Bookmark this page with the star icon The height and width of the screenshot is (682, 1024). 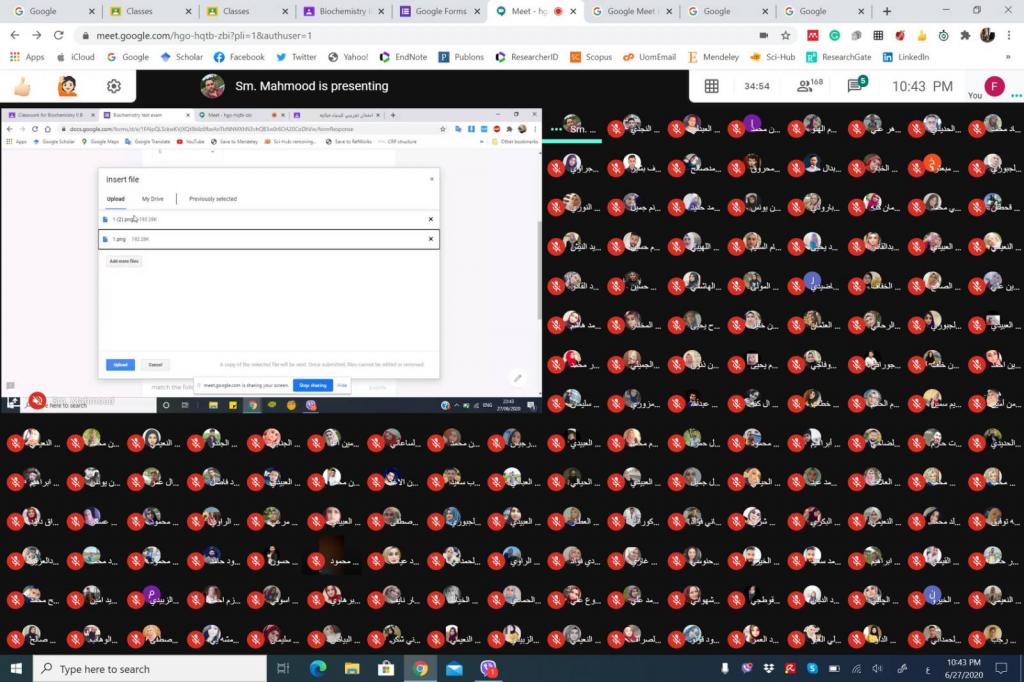(x=786, y=35)
